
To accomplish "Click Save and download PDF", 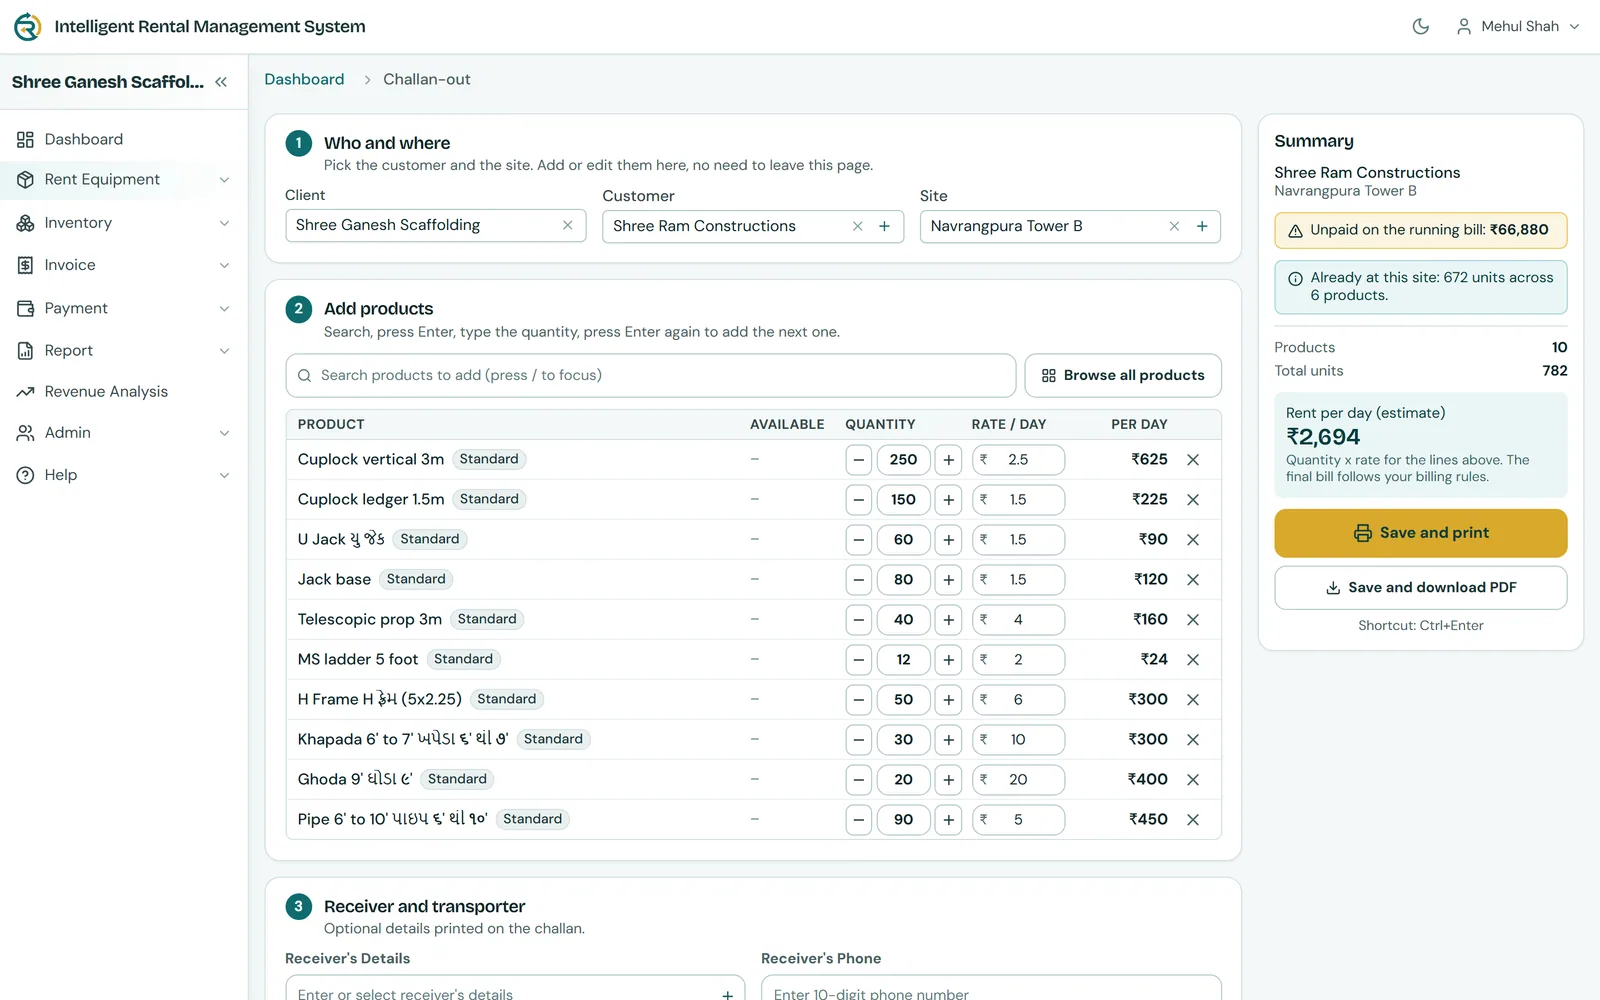I will 1420,588.
